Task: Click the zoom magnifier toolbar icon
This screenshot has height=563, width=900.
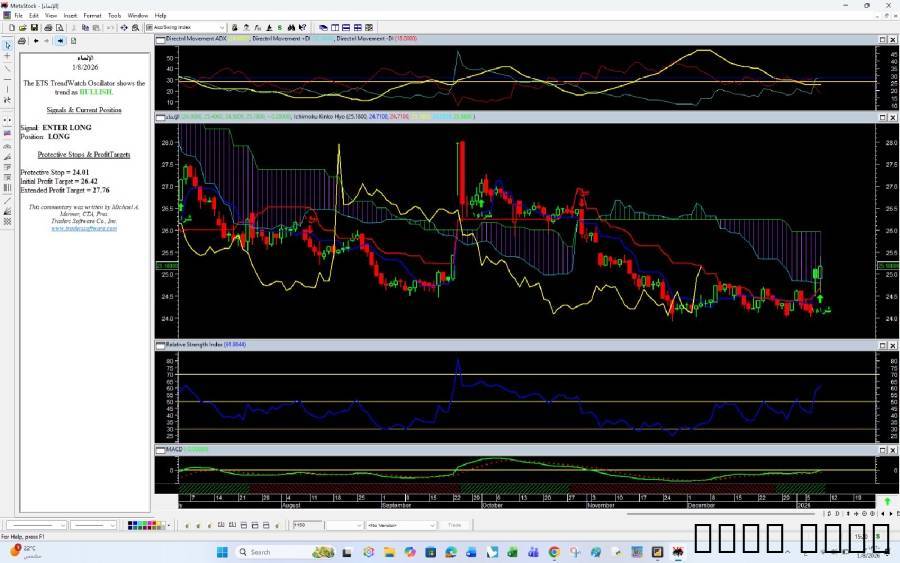Action: (x=135, y=28)
